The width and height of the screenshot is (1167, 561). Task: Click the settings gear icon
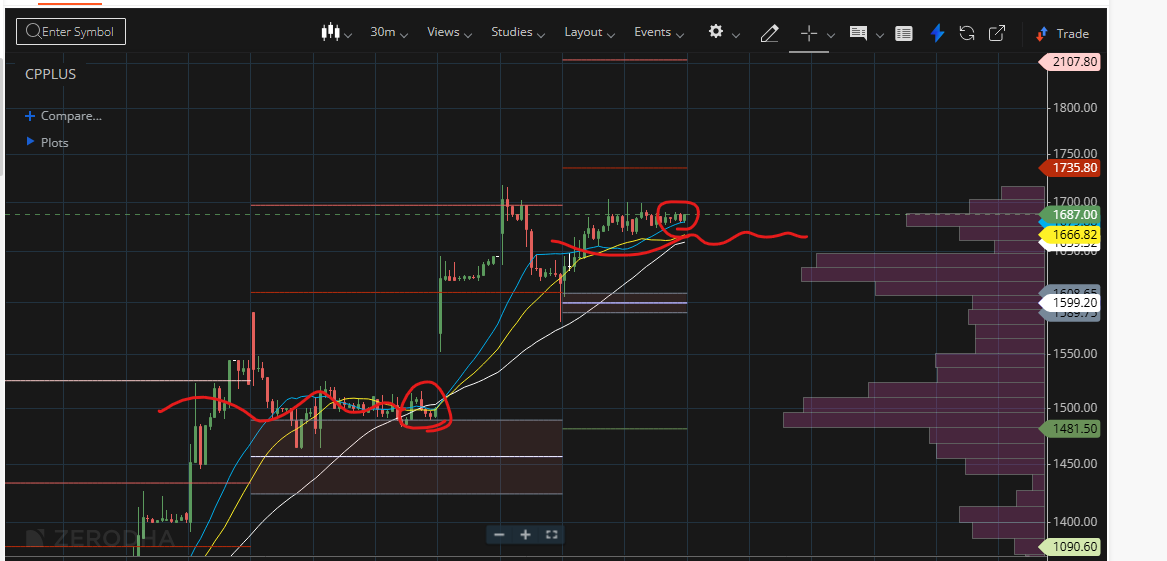click(x=716, y=31)
